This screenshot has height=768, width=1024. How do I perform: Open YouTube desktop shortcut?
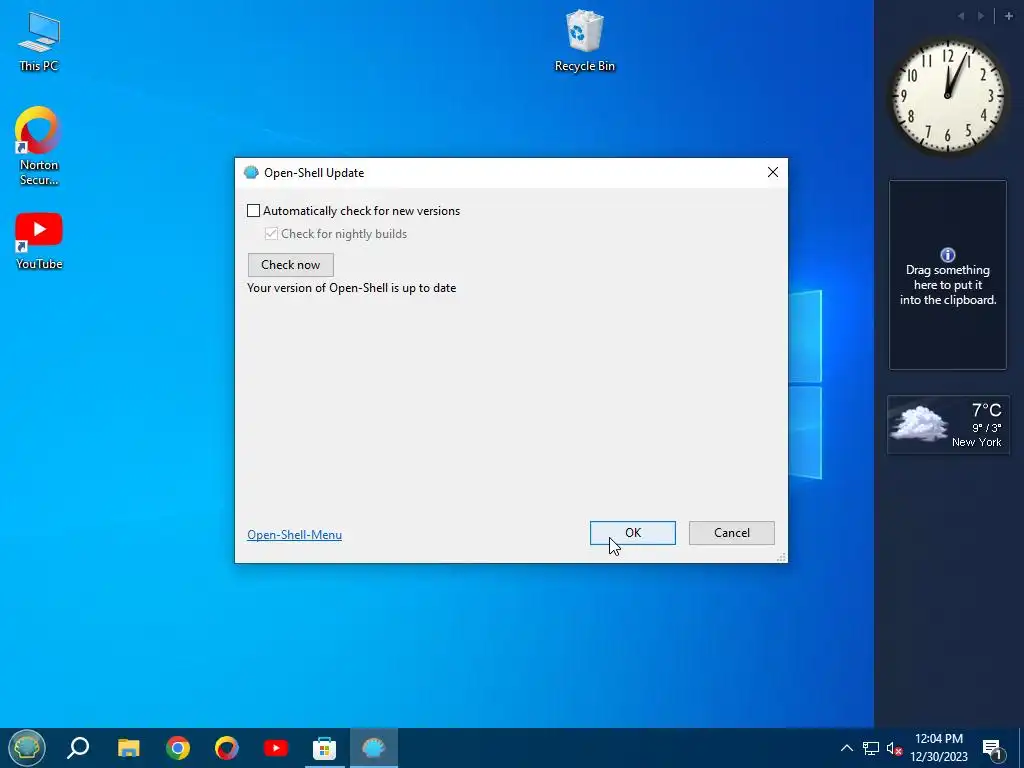(39, 240)
